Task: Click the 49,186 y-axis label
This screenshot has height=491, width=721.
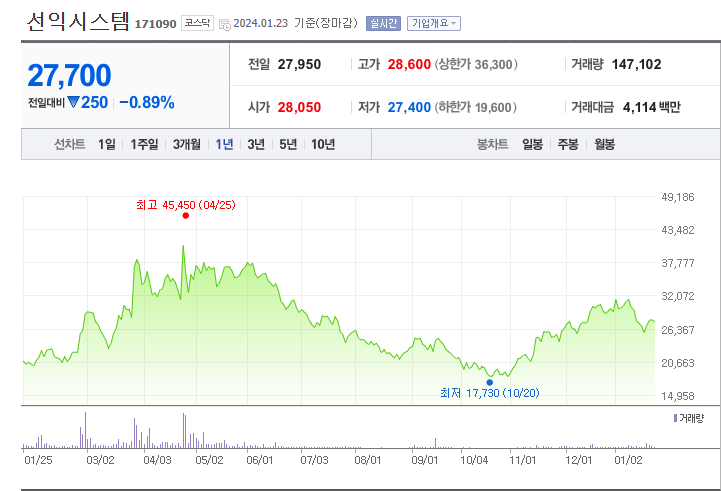Action: point(678,197)
